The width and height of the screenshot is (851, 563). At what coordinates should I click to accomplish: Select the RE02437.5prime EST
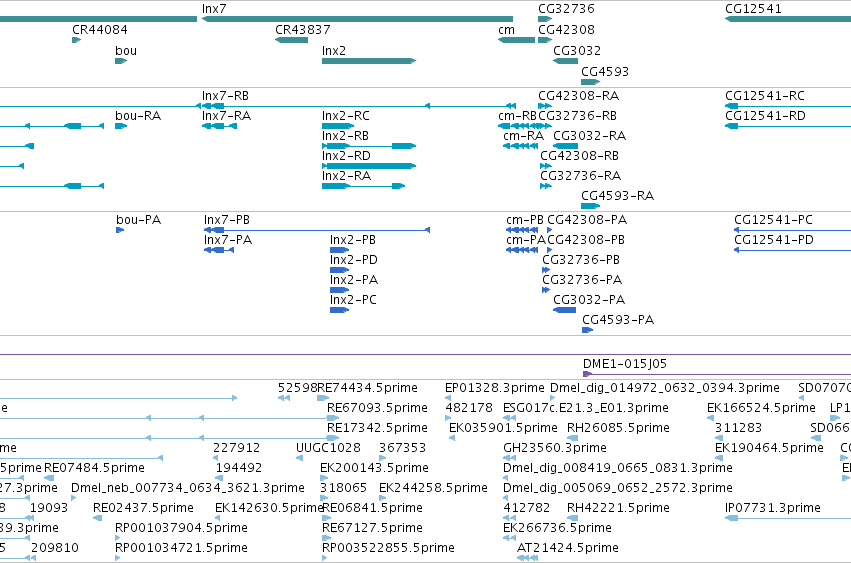click(97, 518)
